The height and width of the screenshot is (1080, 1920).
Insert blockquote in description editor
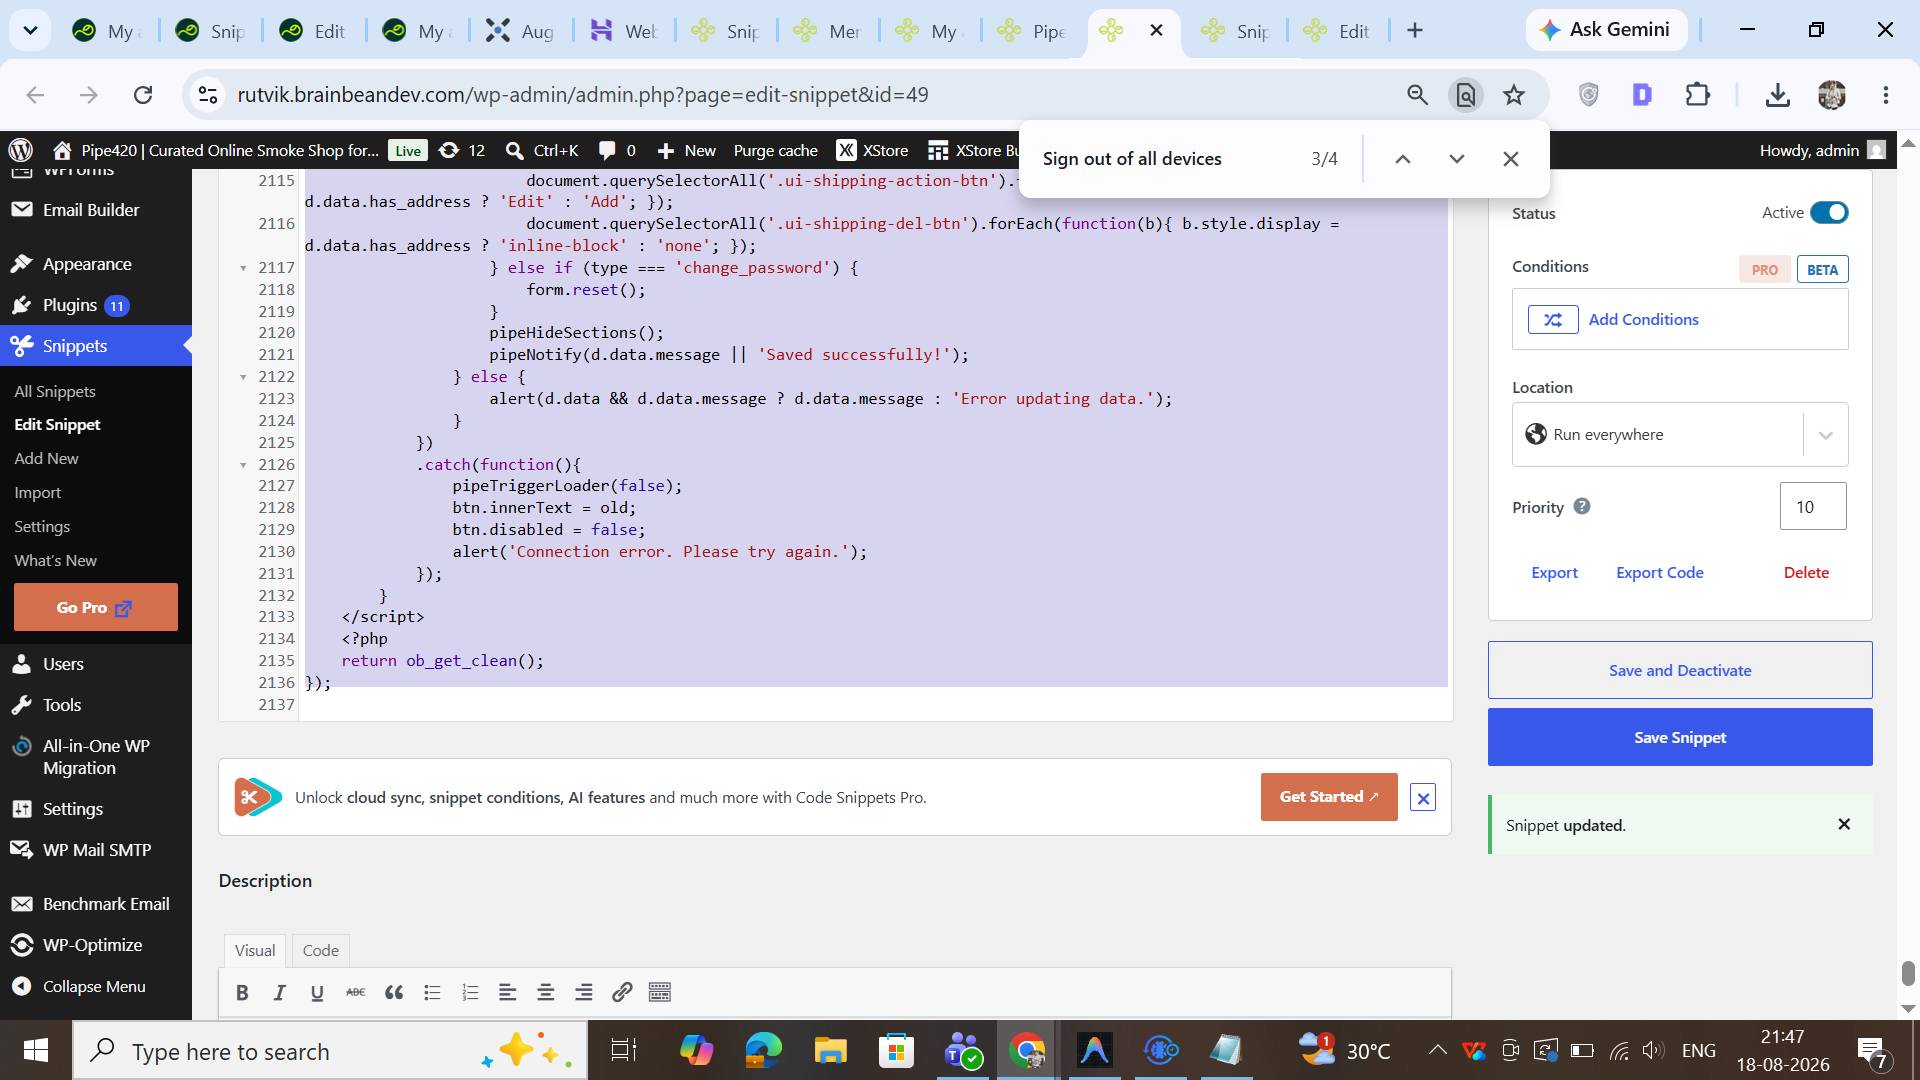(394, 992)
